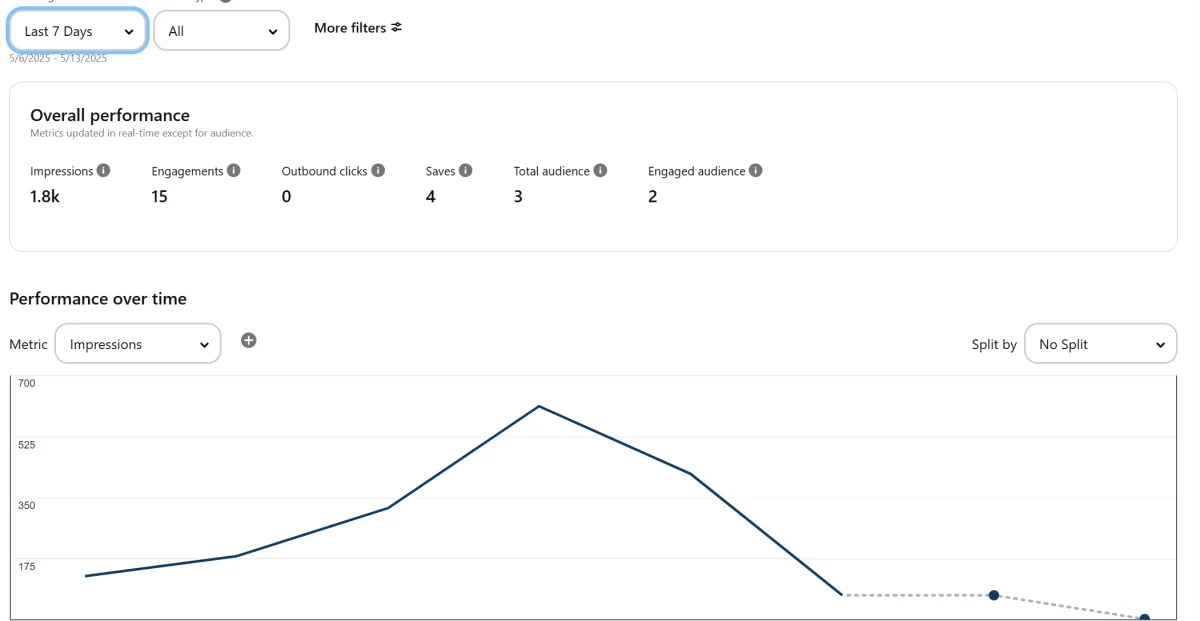The image size is (1200, 621).
Task: Open the Last 7 Days date range dropdown
Action: [x=78, y=31]
